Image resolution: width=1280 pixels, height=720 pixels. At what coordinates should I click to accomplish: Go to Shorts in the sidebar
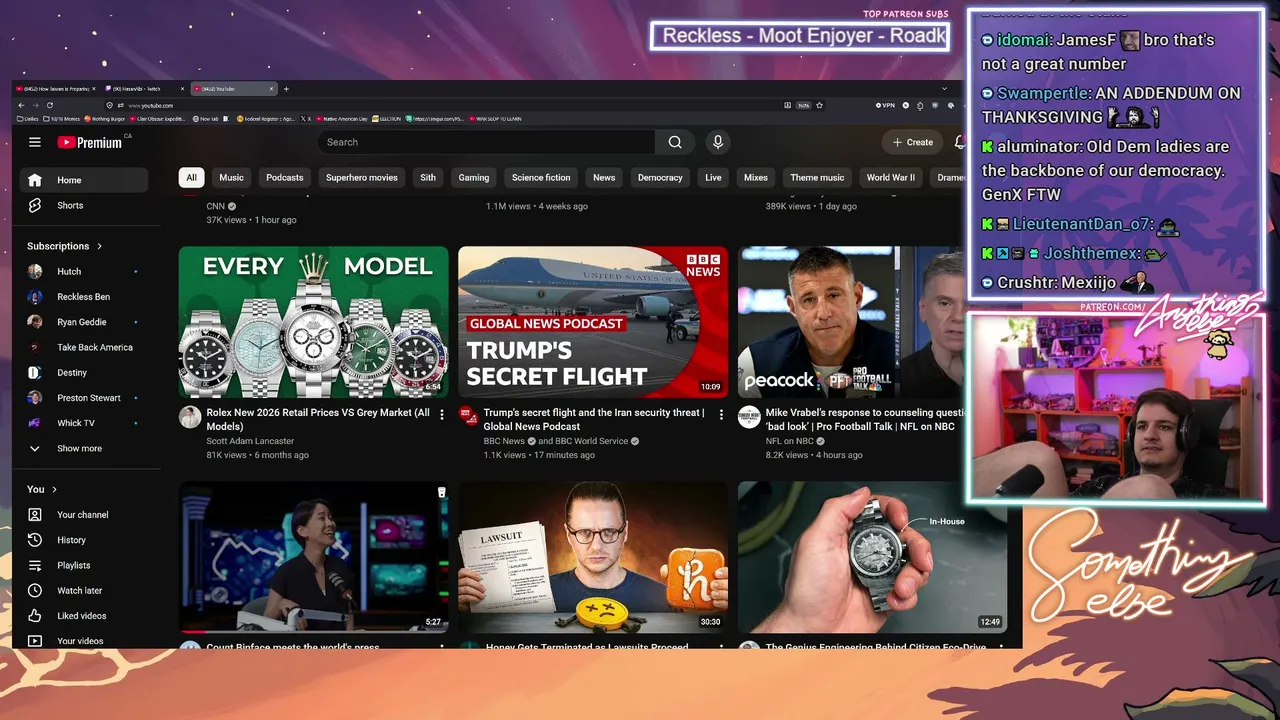(84, 205)
